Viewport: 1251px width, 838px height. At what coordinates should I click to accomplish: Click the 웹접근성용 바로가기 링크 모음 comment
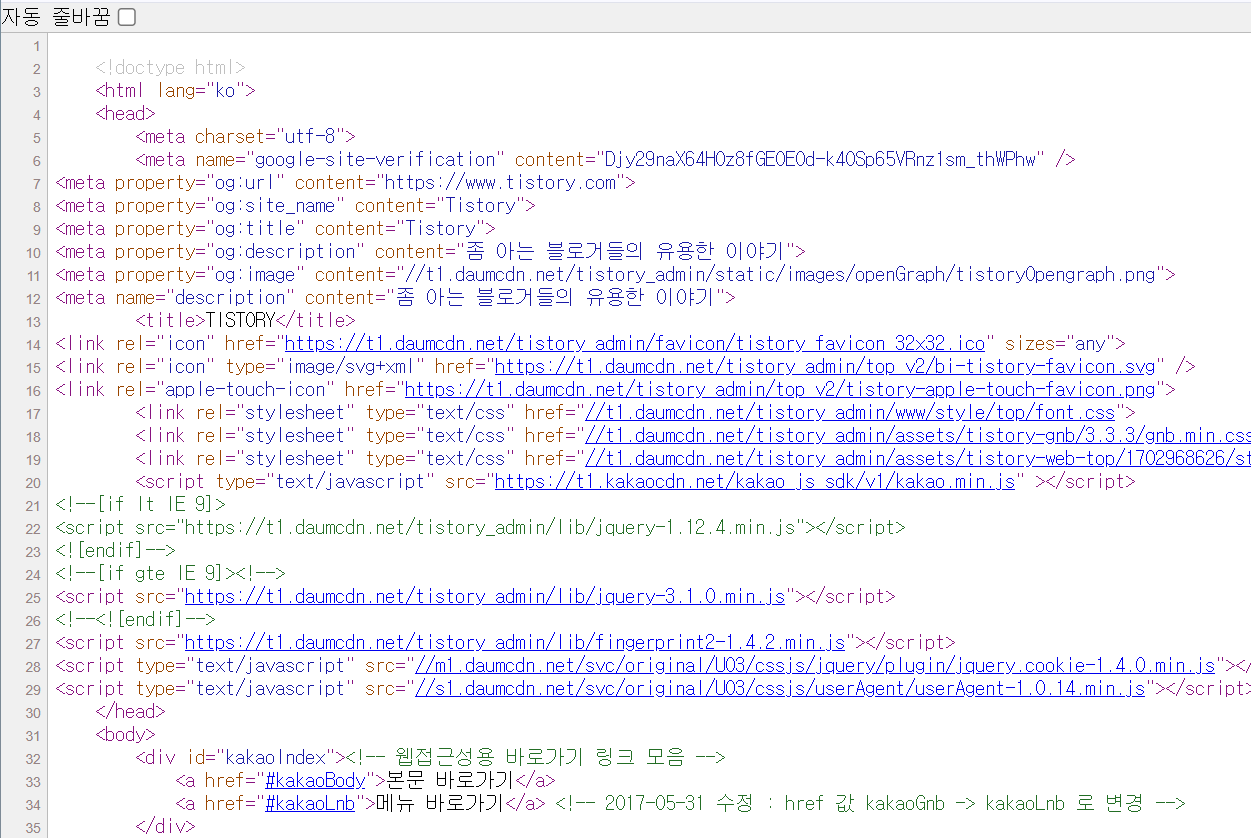point(536,757)
